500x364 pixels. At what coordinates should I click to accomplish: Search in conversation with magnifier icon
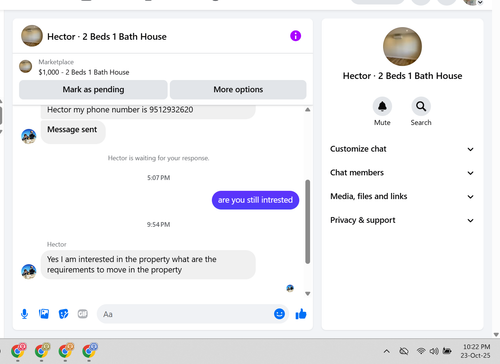point(421,106)
